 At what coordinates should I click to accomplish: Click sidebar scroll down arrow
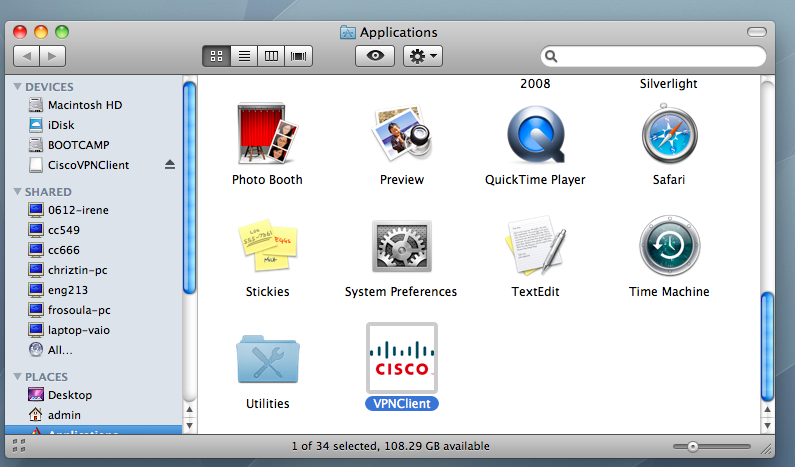[x=189, y=425]
